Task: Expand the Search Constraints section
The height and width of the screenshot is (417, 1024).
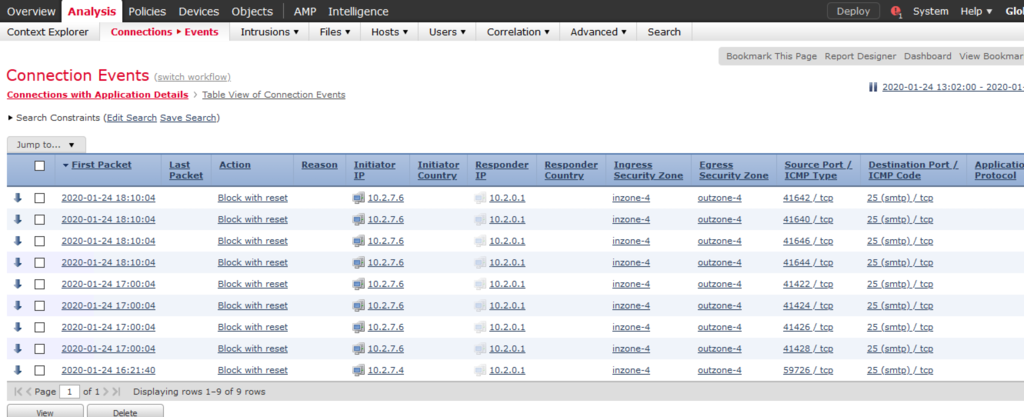Action: pos(12,118)
